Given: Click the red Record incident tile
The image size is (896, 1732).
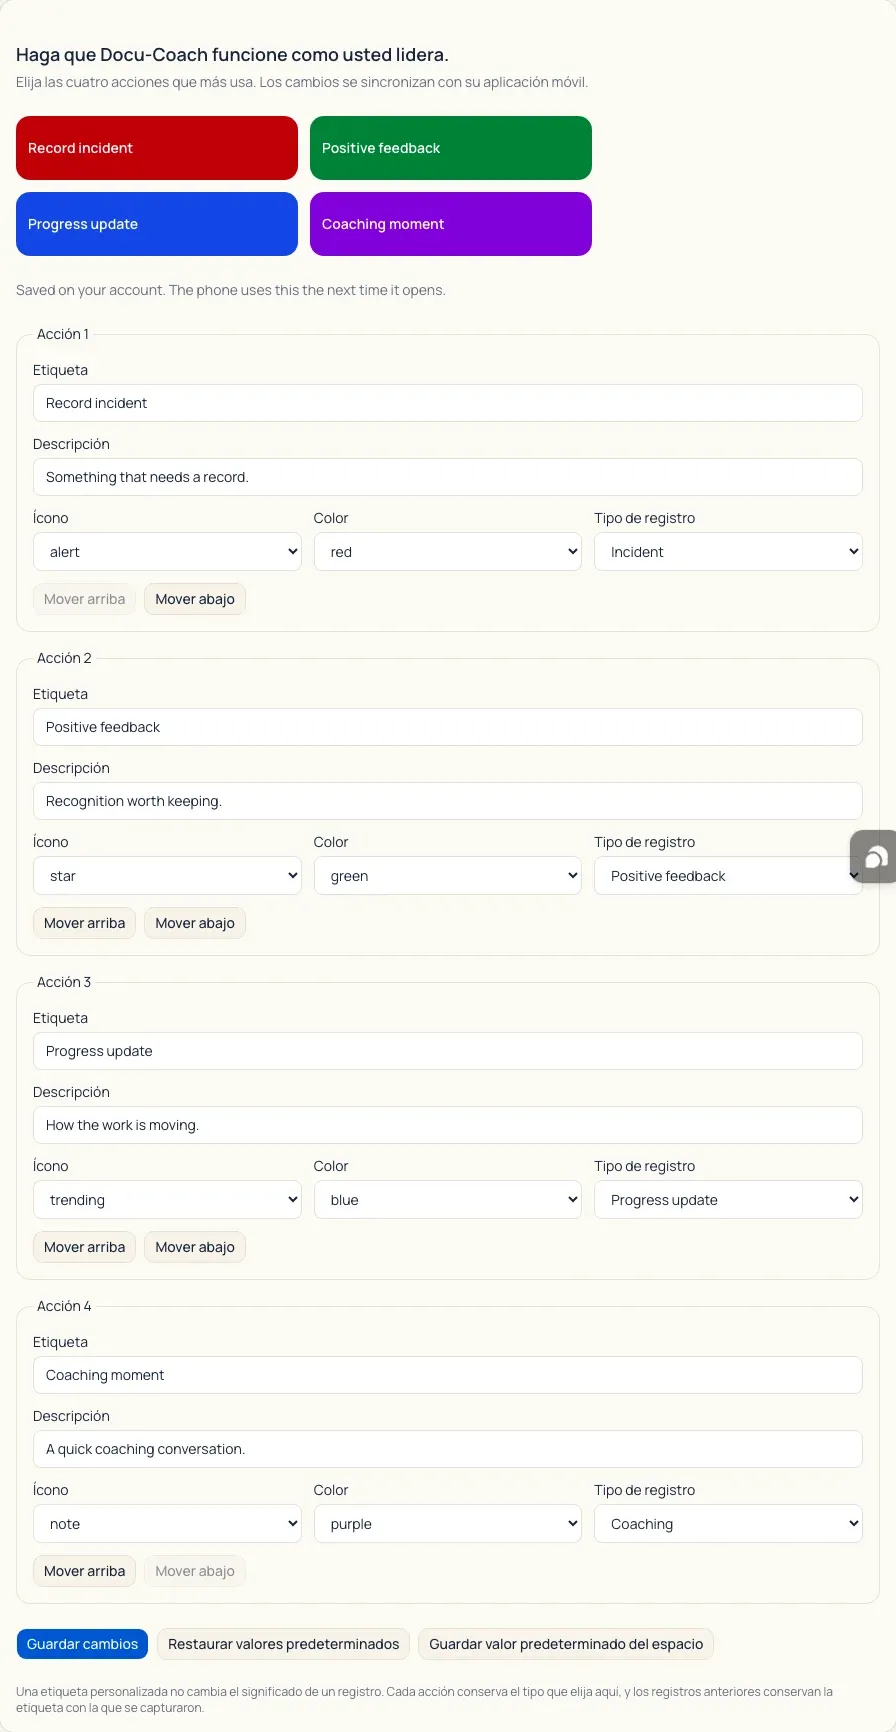Looking at the screenshot, I should pos(157,148).
